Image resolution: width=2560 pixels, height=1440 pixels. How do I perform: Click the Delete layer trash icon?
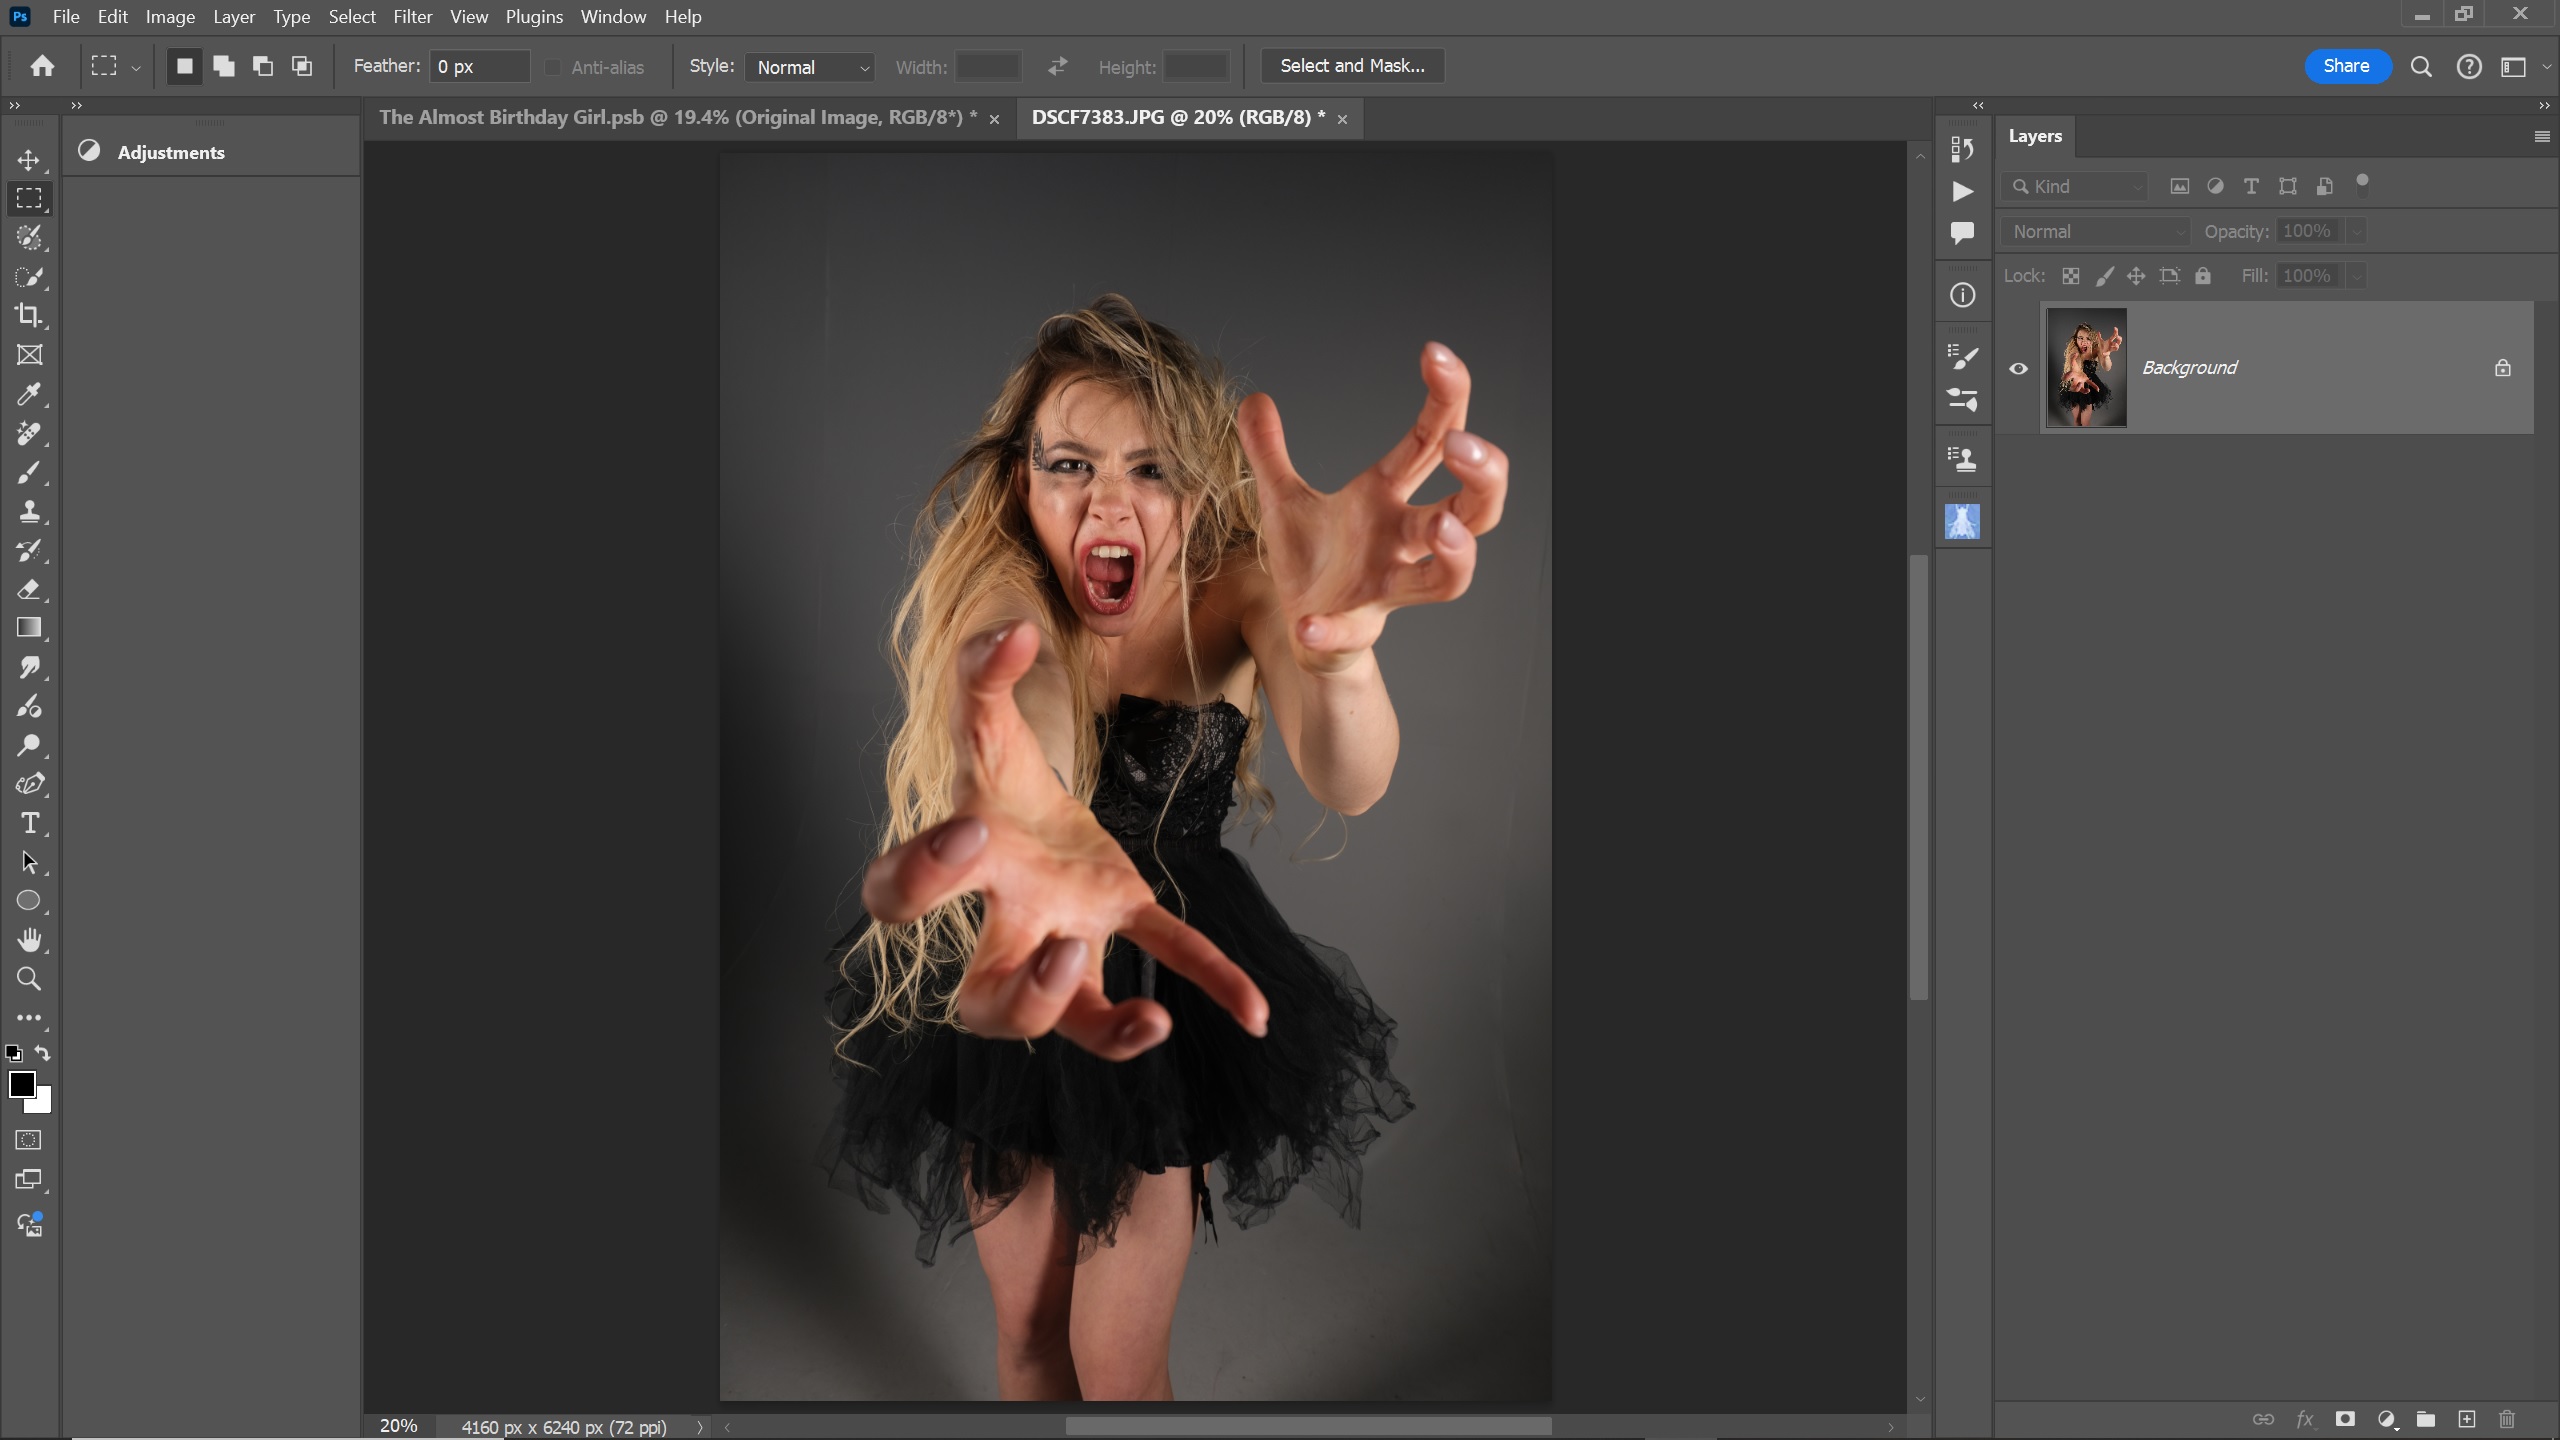click(x=2507, y=1419)
